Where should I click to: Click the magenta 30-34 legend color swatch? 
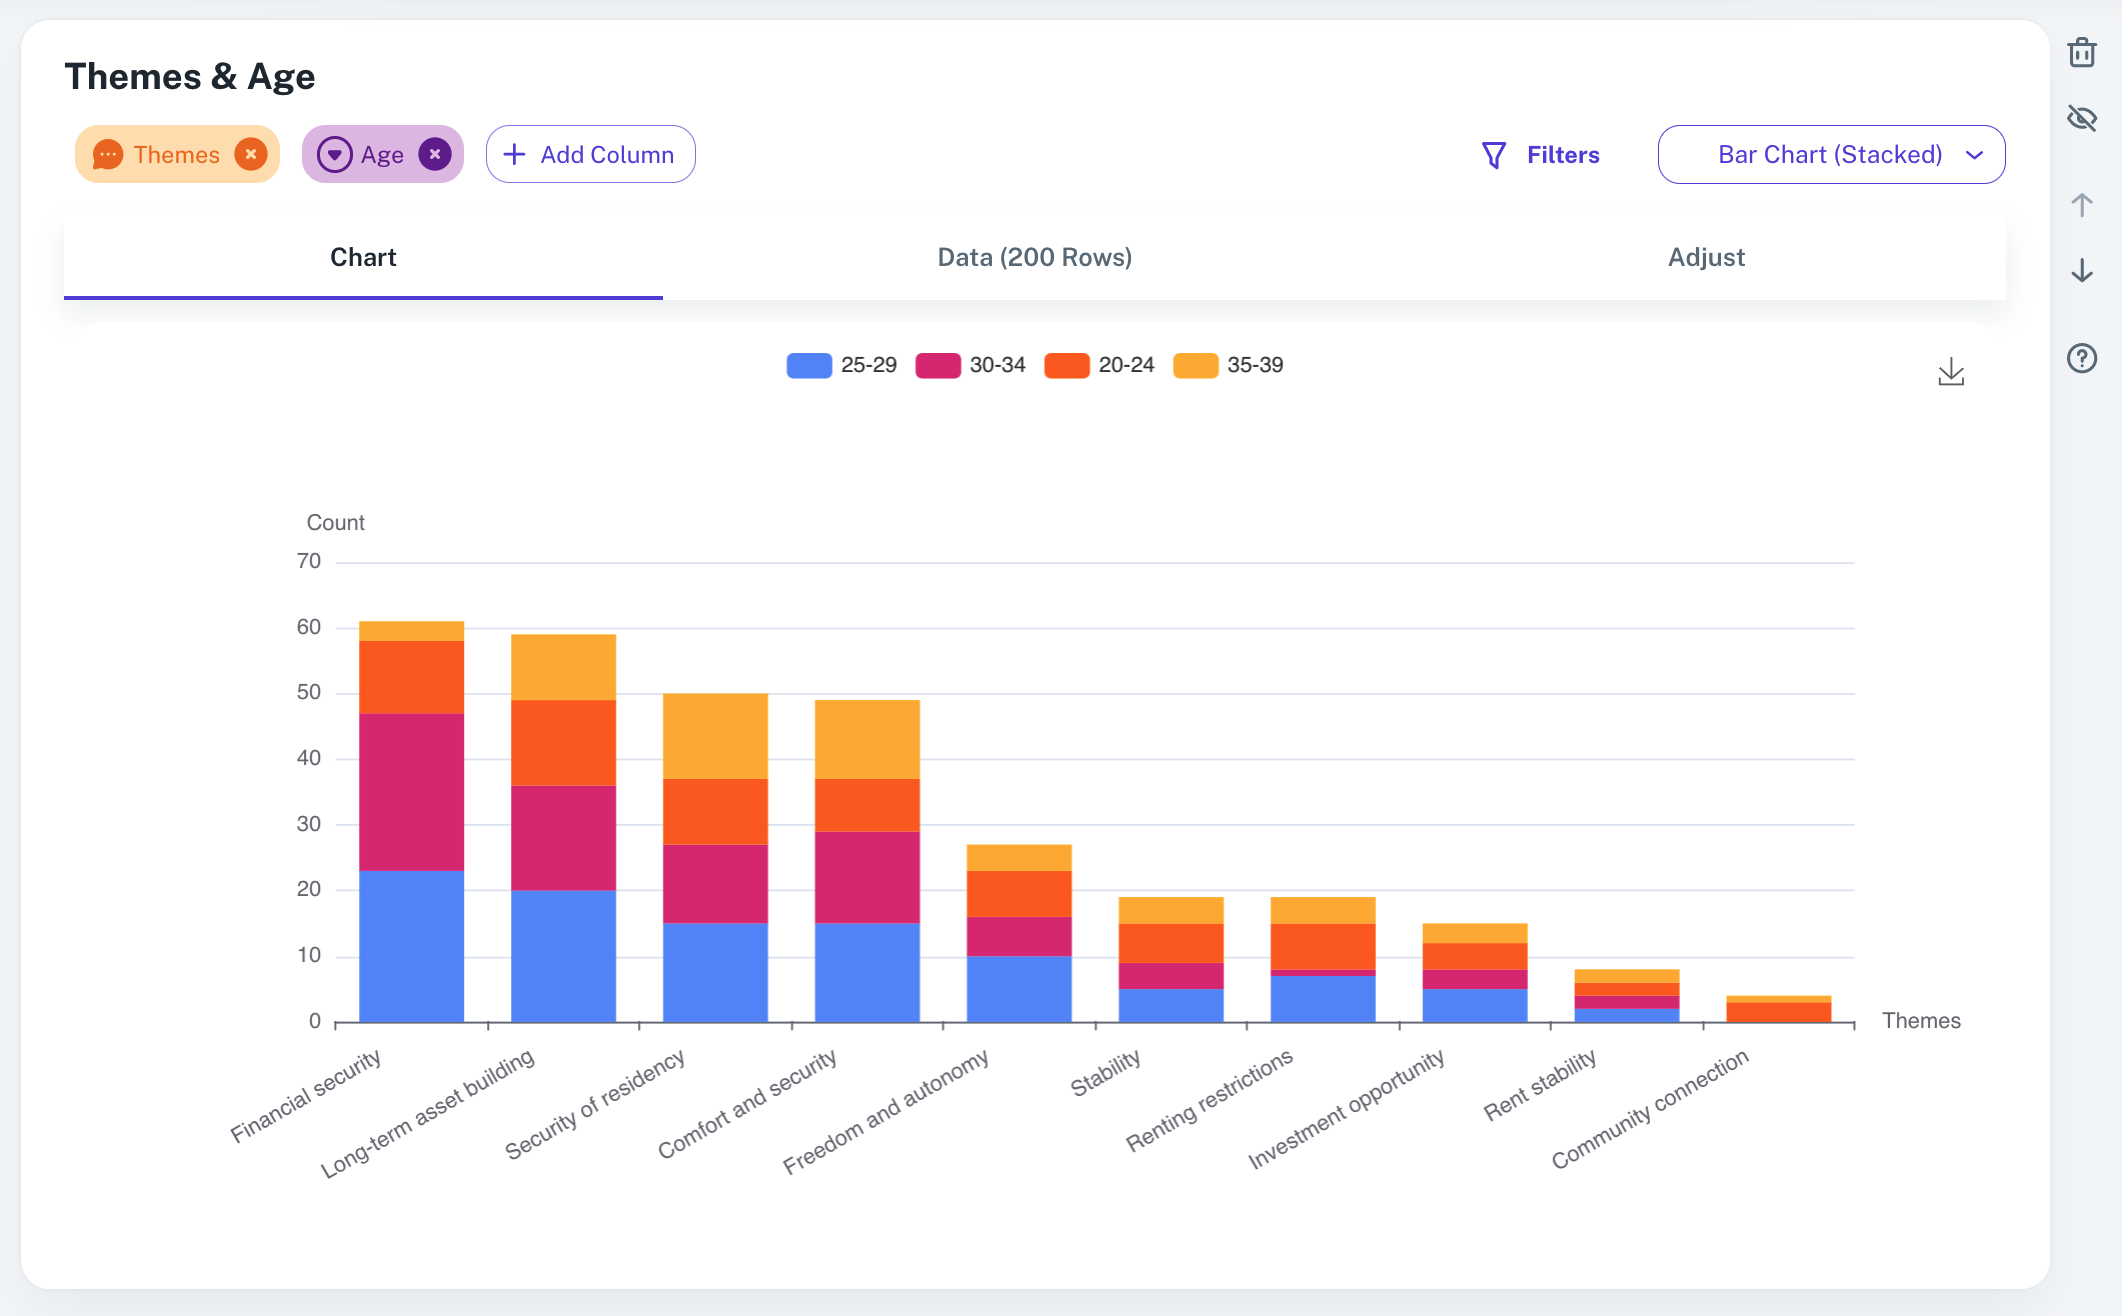938,365
